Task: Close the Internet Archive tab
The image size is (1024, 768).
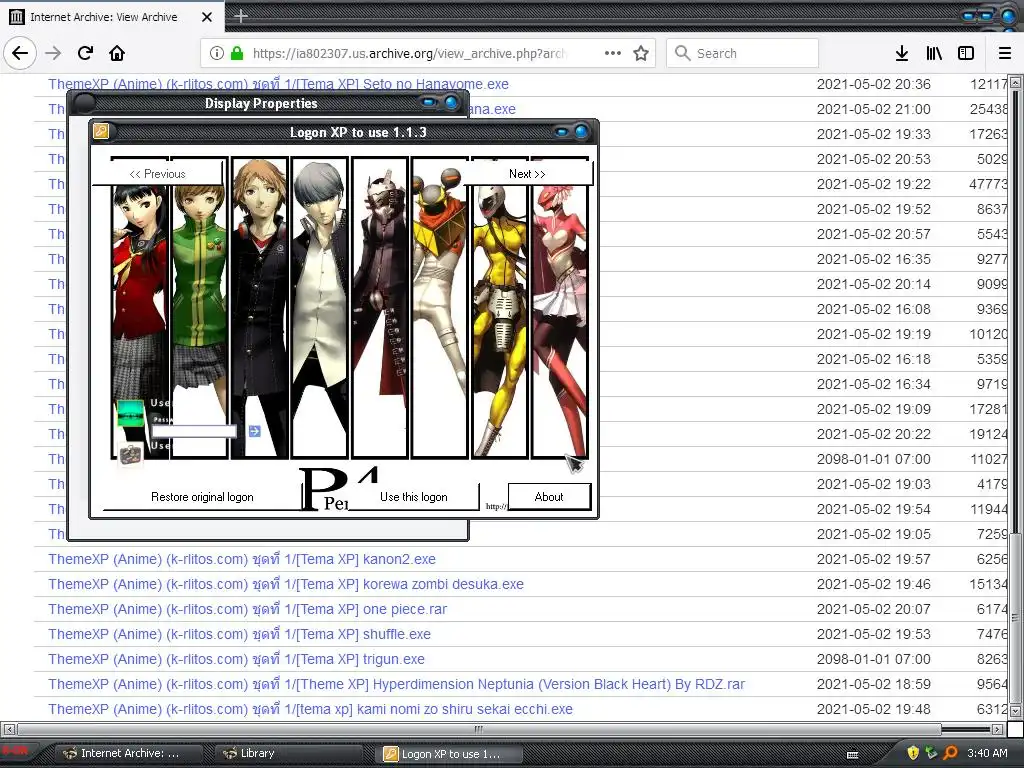Action: tap(206, 17)
